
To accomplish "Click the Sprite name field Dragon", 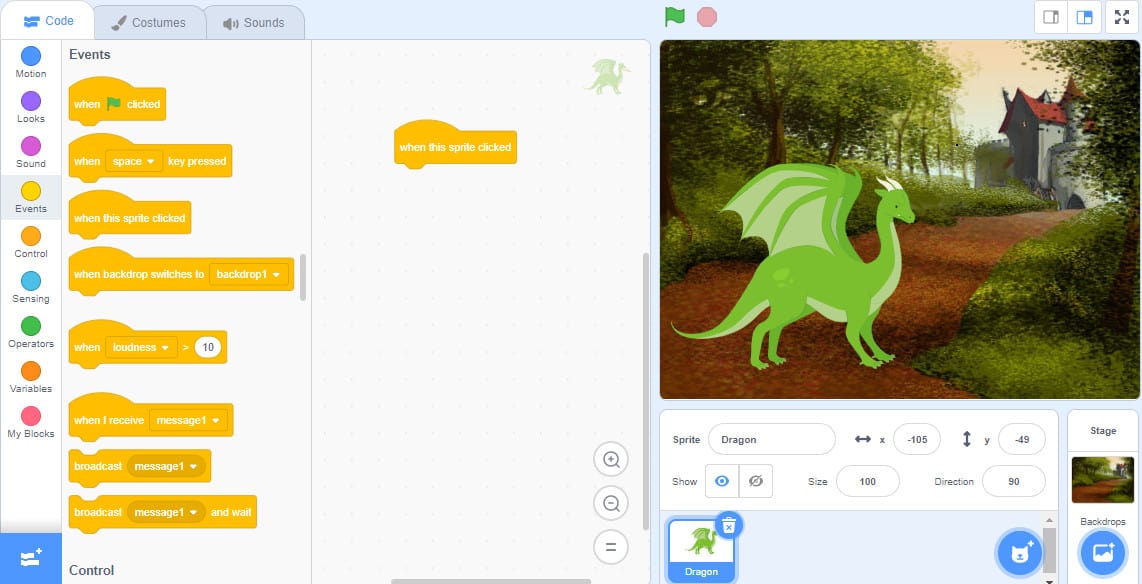I will coord(771,439).
